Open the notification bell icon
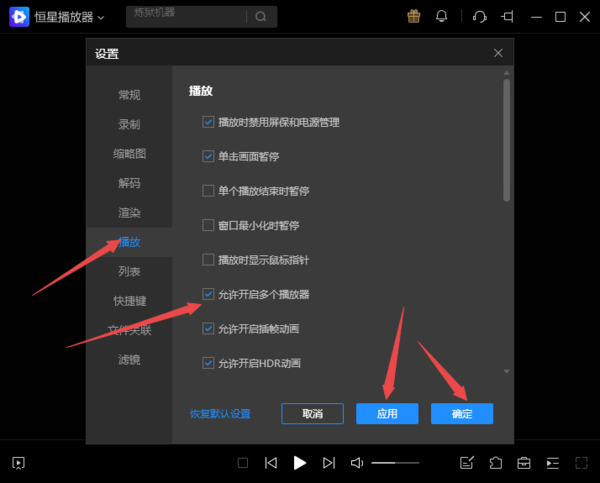Viewport: 600px width, 483px height. [442, 16]
